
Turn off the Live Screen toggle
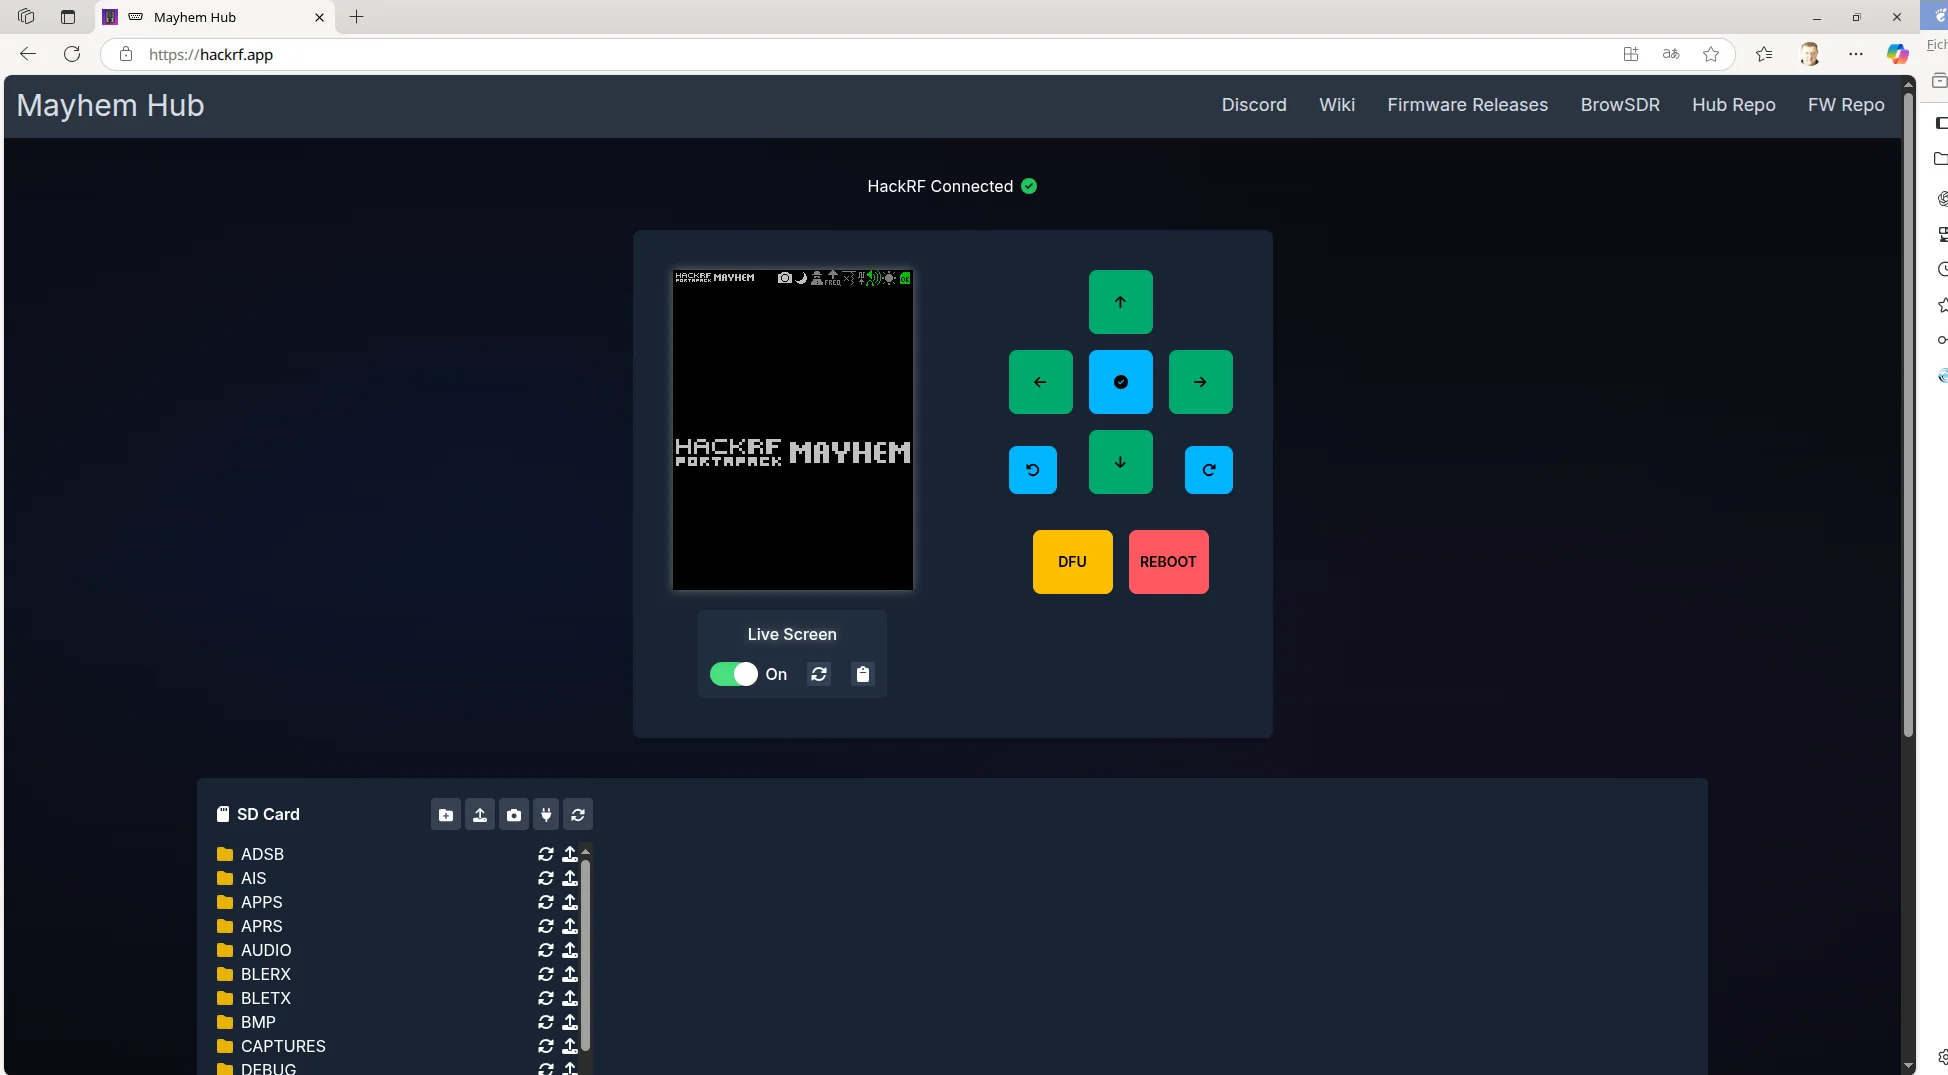(733, 674)
